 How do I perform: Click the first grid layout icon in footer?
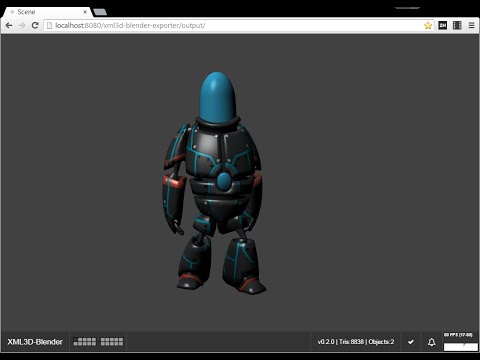[85, 342]
